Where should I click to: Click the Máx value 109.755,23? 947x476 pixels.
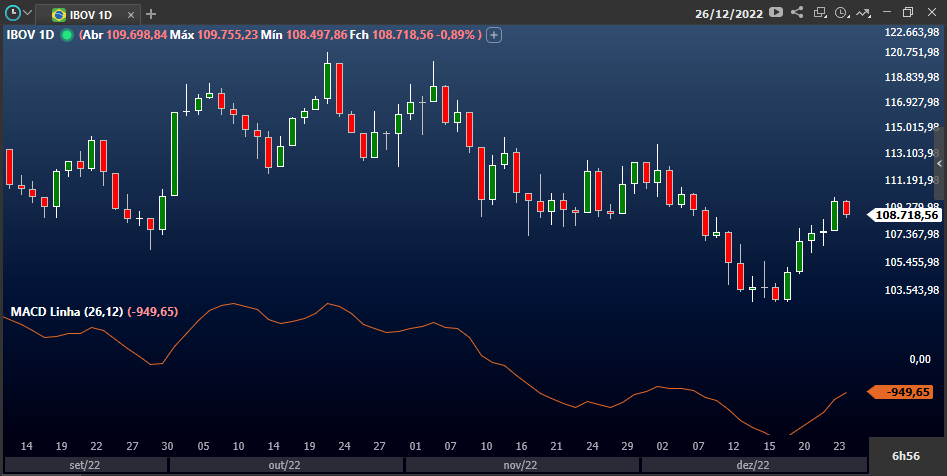pyautogui.click(x=228, y=34)
